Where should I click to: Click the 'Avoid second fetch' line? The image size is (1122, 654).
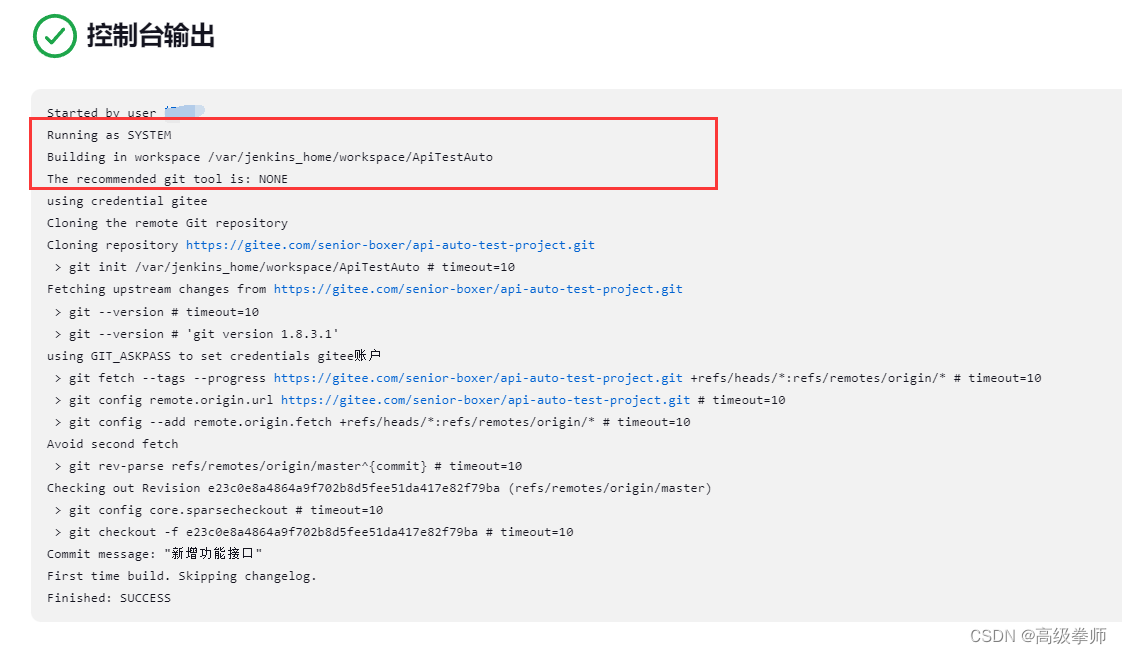pos(112,444)
